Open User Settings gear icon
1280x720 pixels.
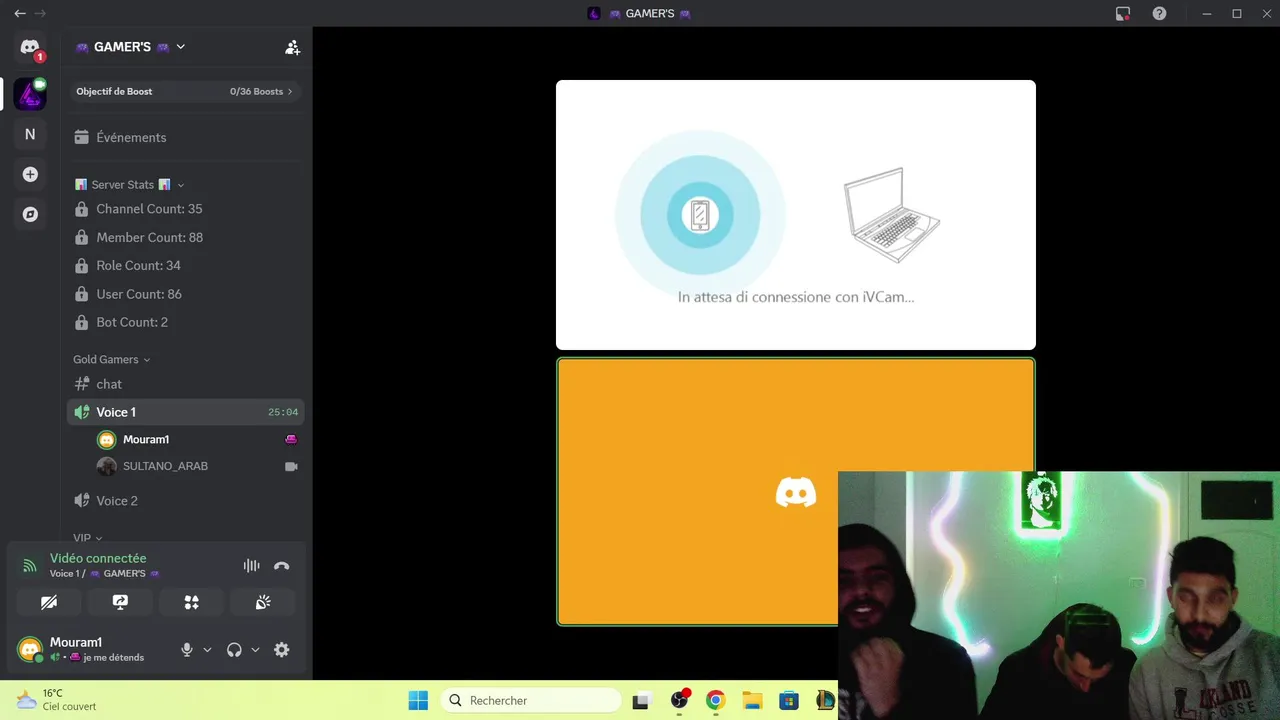[x=282, y=650]
